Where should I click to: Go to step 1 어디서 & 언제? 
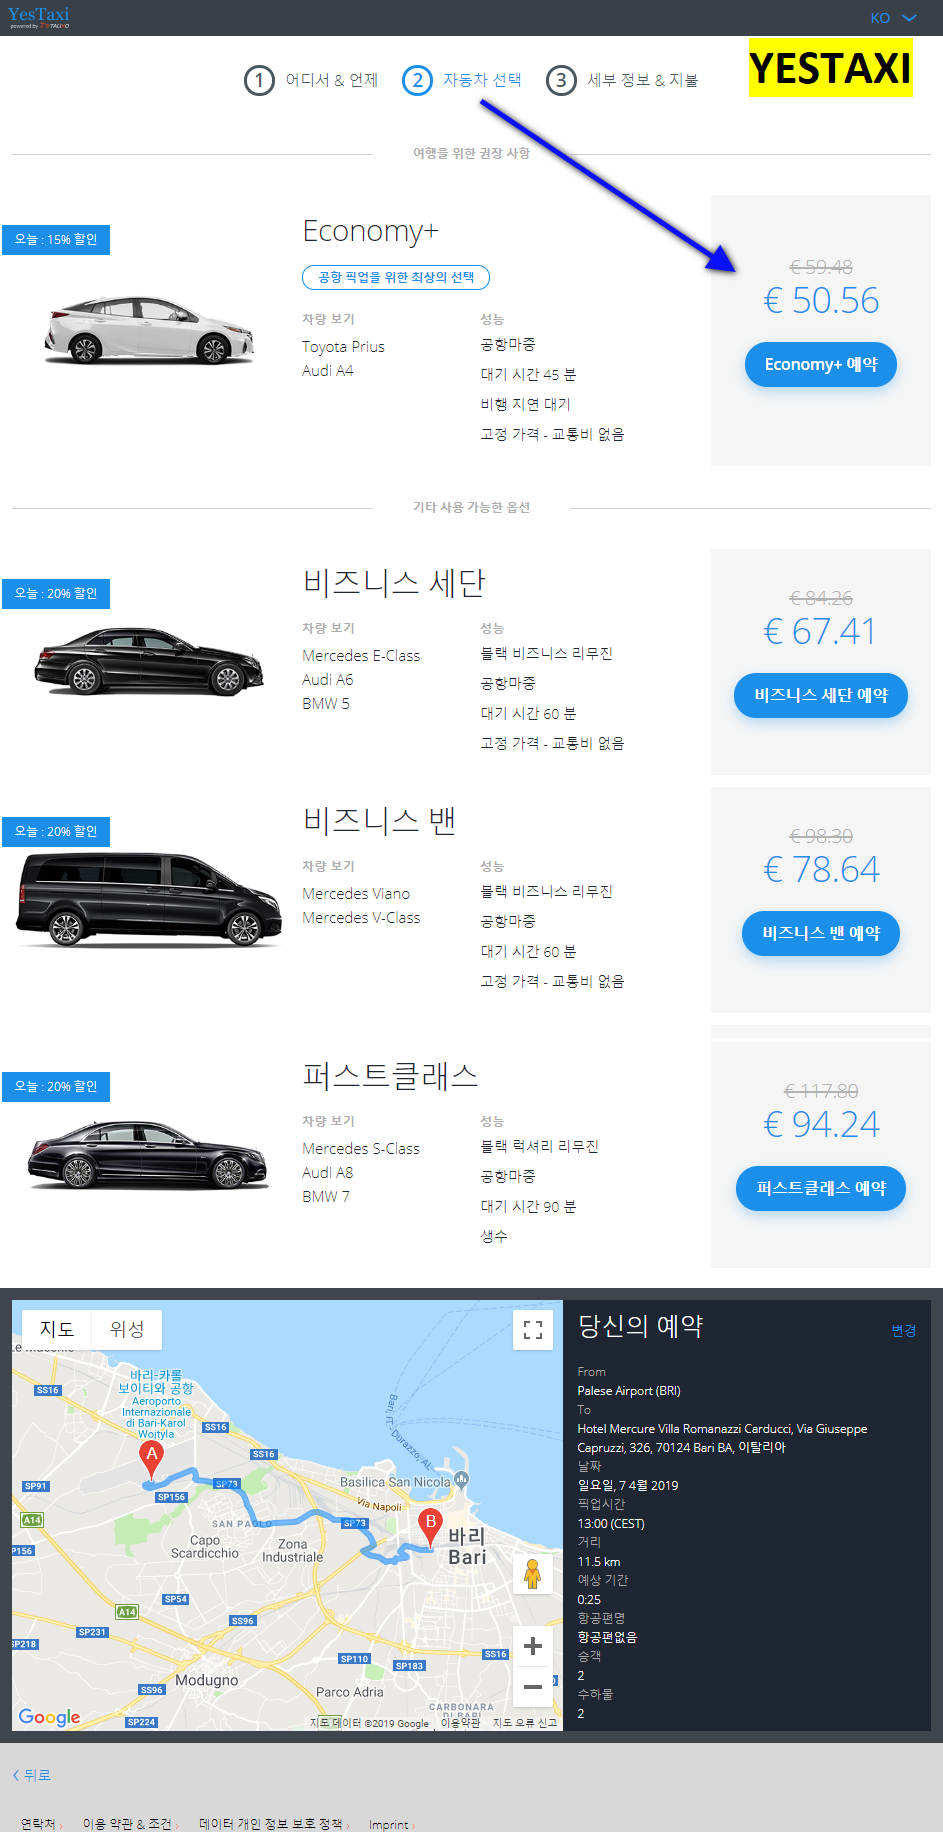pos(311,80)
